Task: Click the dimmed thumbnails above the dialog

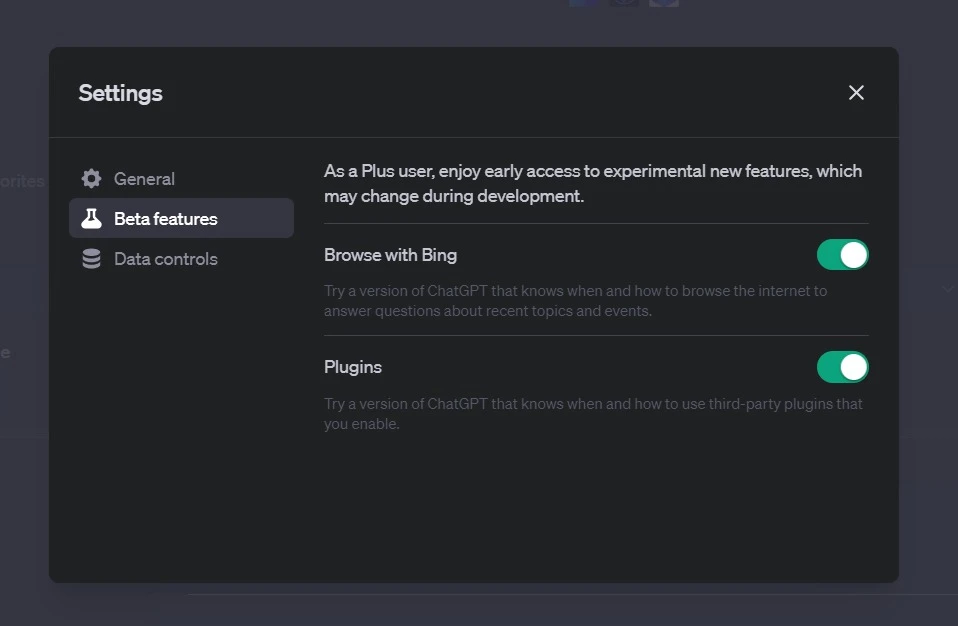Action: click(x=623, y=3)
